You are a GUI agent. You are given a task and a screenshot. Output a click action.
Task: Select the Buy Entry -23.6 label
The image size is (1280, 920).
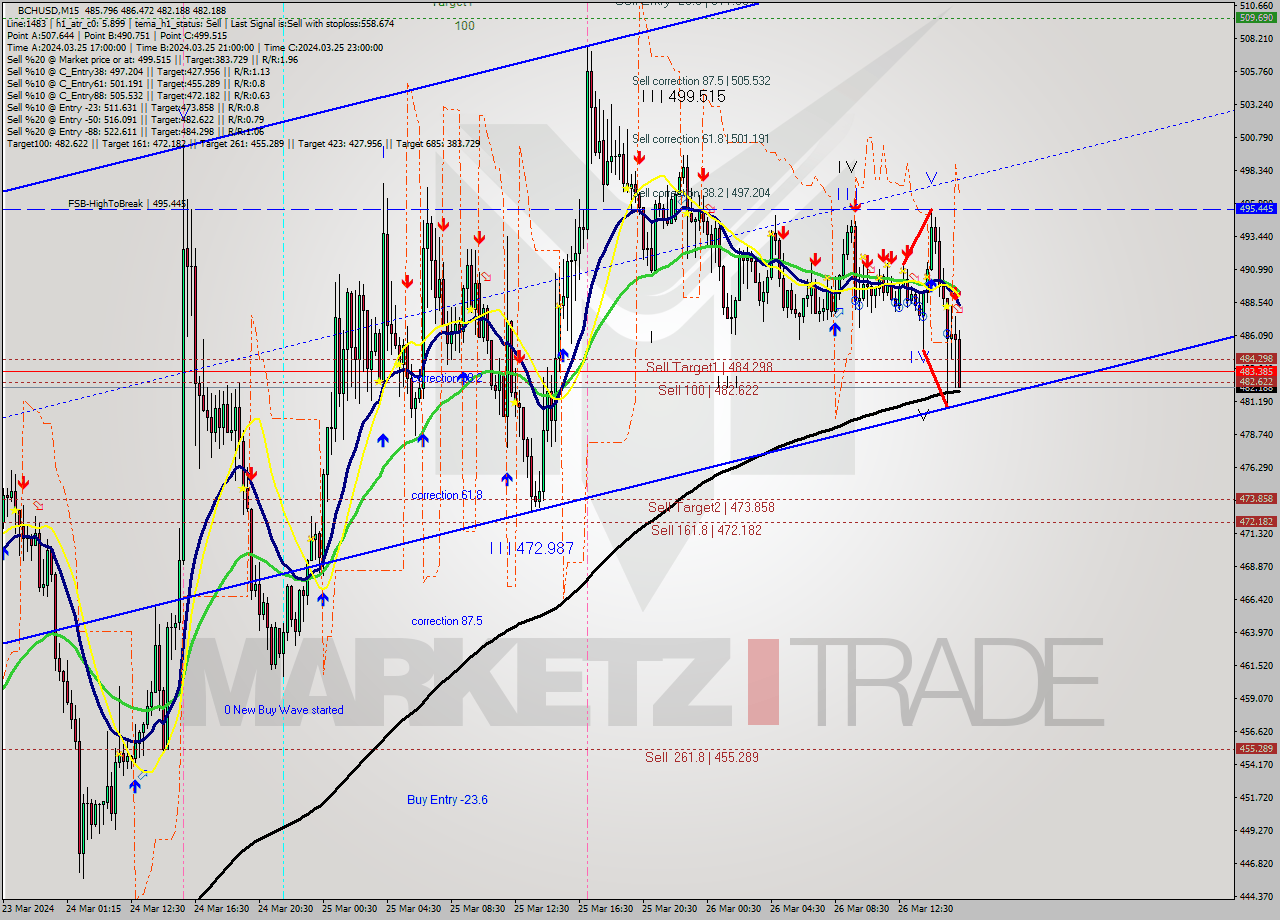tap(447, 800)
